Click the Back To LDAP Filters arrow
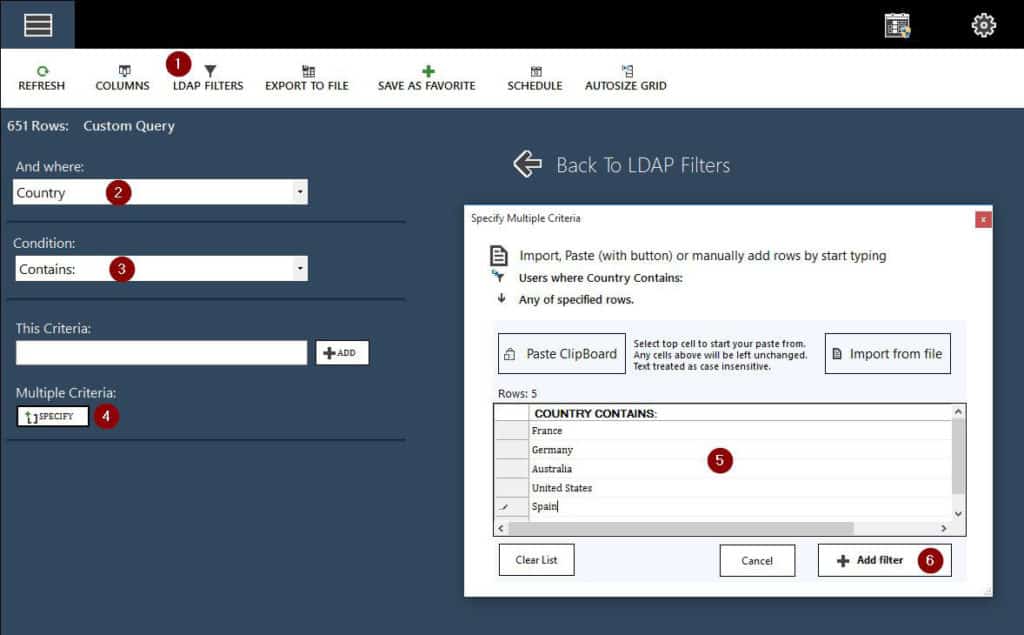 (528, 164)
